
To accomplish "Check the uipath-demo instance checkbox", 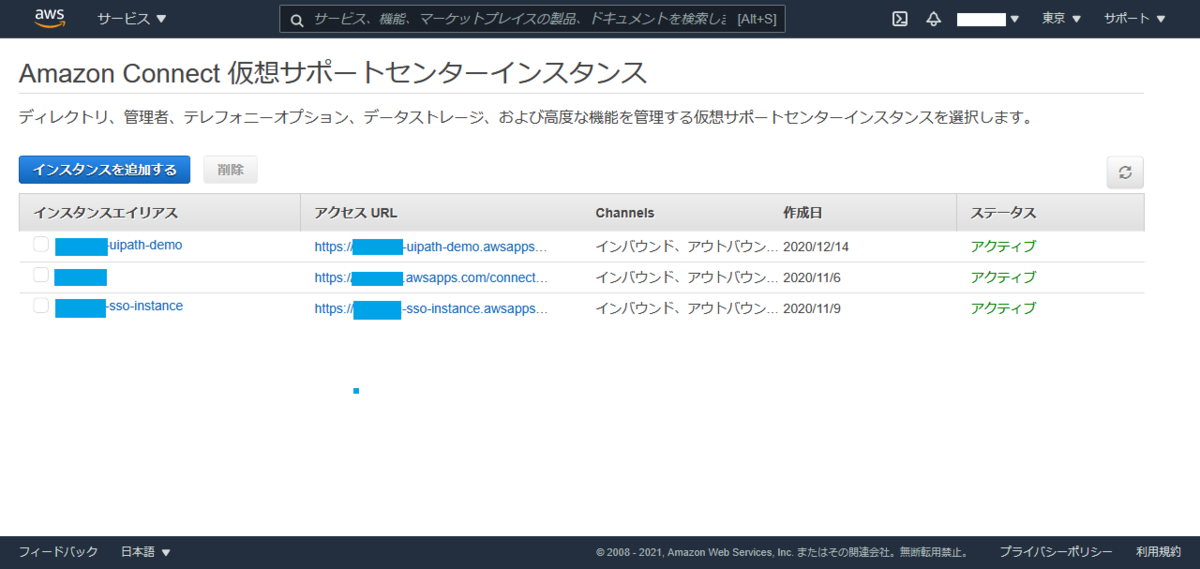I will tap(41, 244).
